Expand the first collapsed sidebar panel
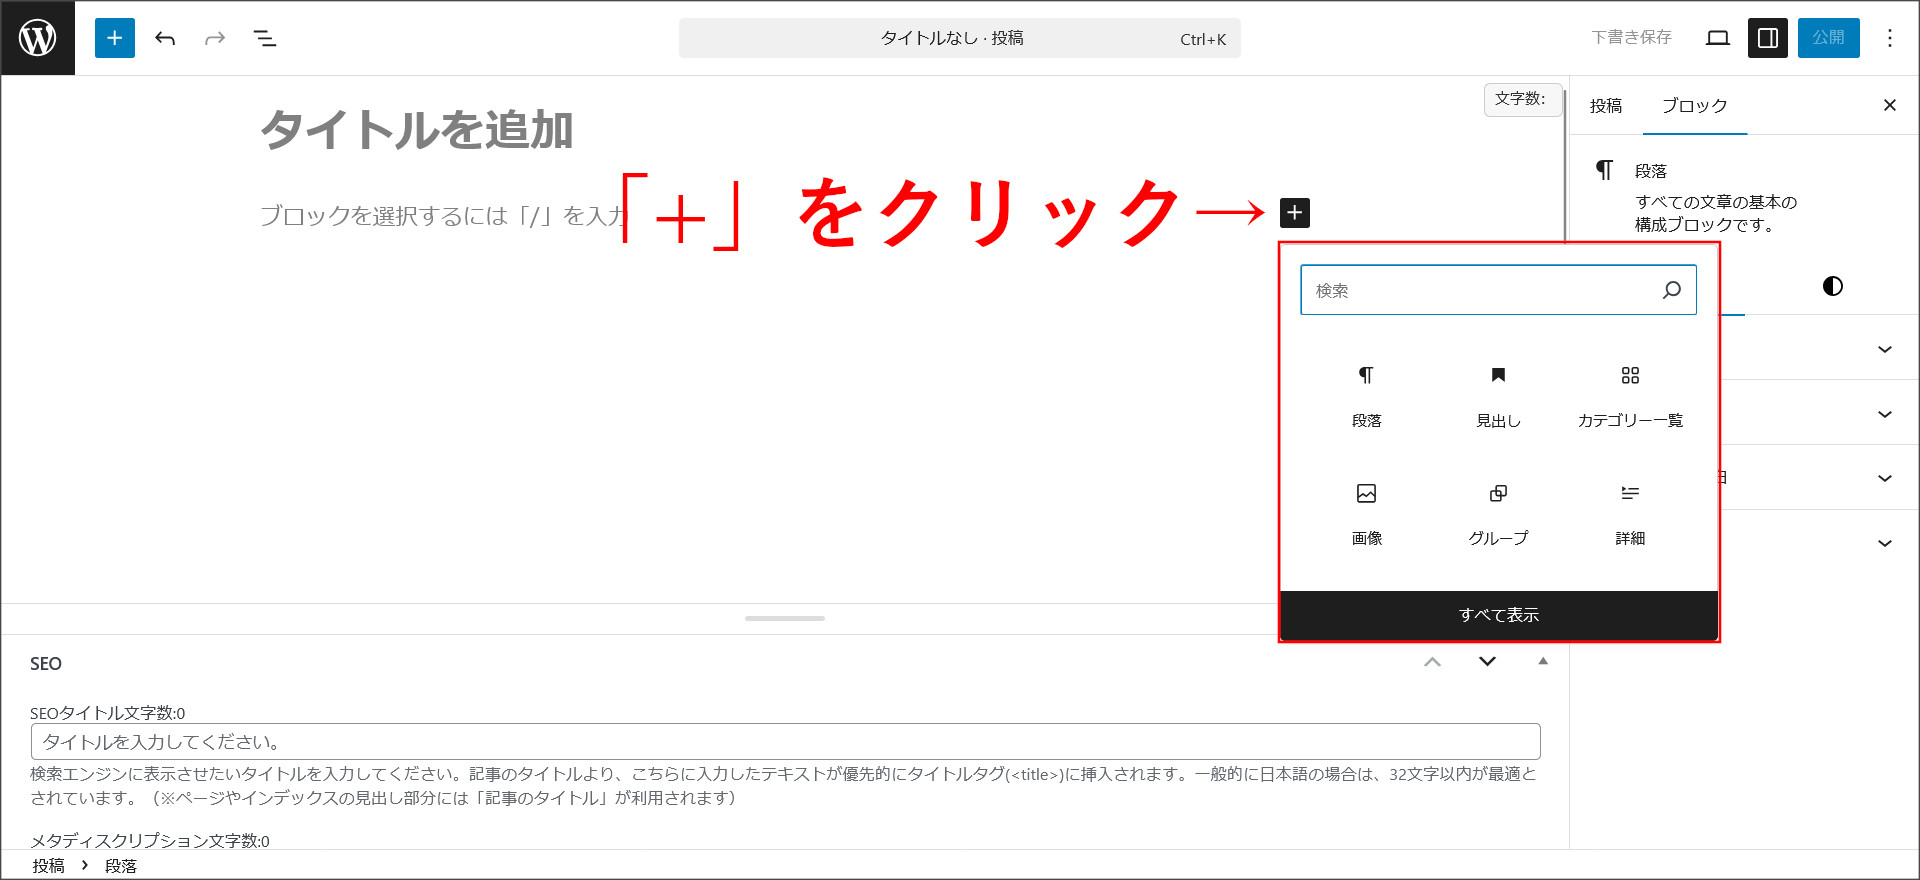 pos(1884,349)
